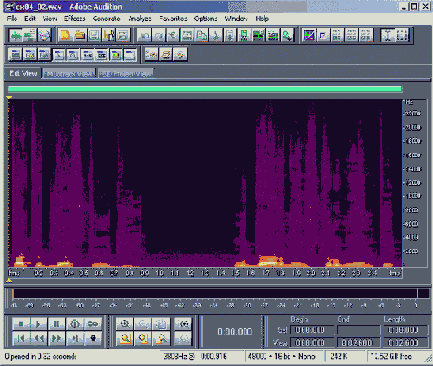The image size is (433, 366).
Task: Click the yellow page New file icon
Action: (x=65, y=35)
